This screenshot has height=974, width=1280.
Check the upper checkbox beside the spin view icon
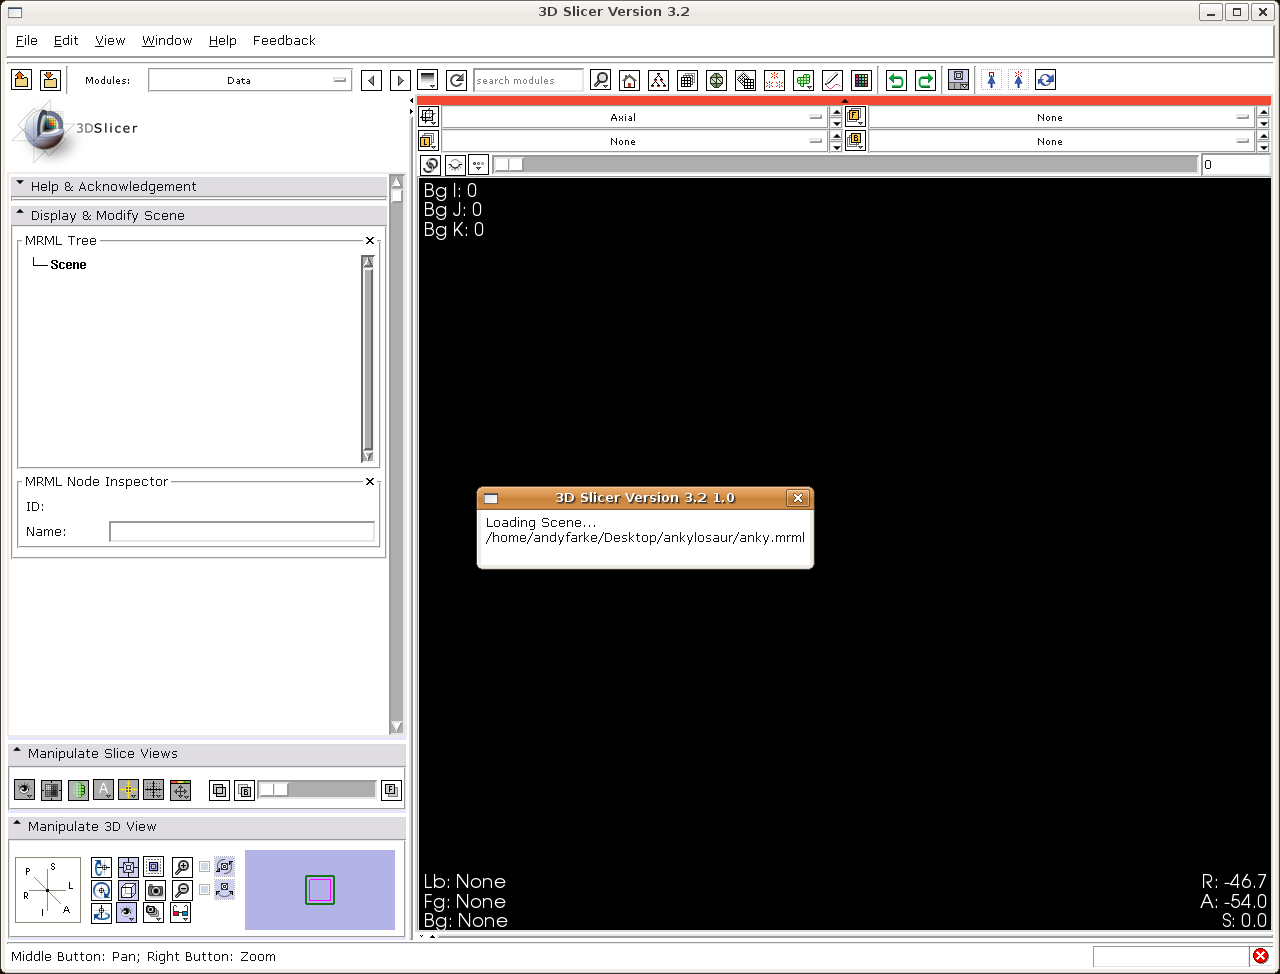tap(205, 867)
